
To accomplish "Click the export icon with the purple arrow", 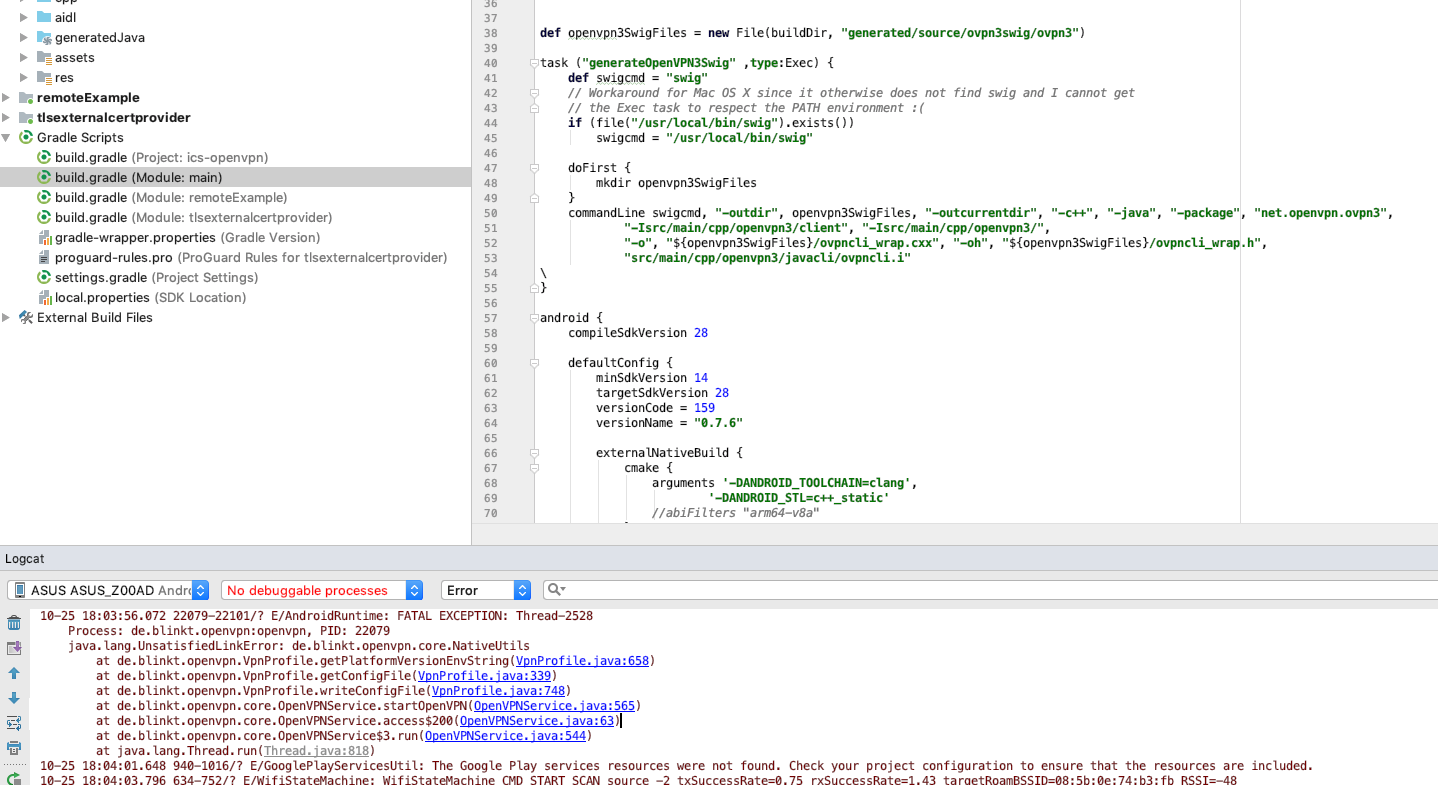I will coord(13,646).
